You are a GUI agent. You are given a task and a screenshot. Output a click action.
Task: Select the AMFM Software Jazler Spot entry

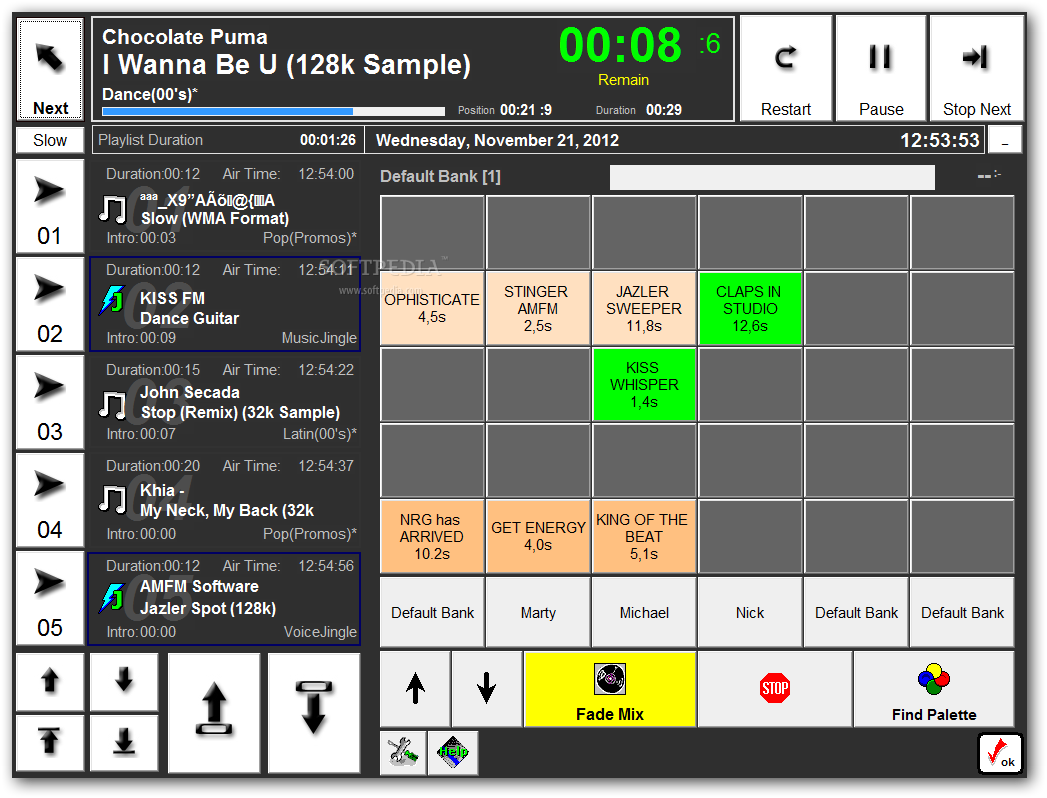[225, 599]
